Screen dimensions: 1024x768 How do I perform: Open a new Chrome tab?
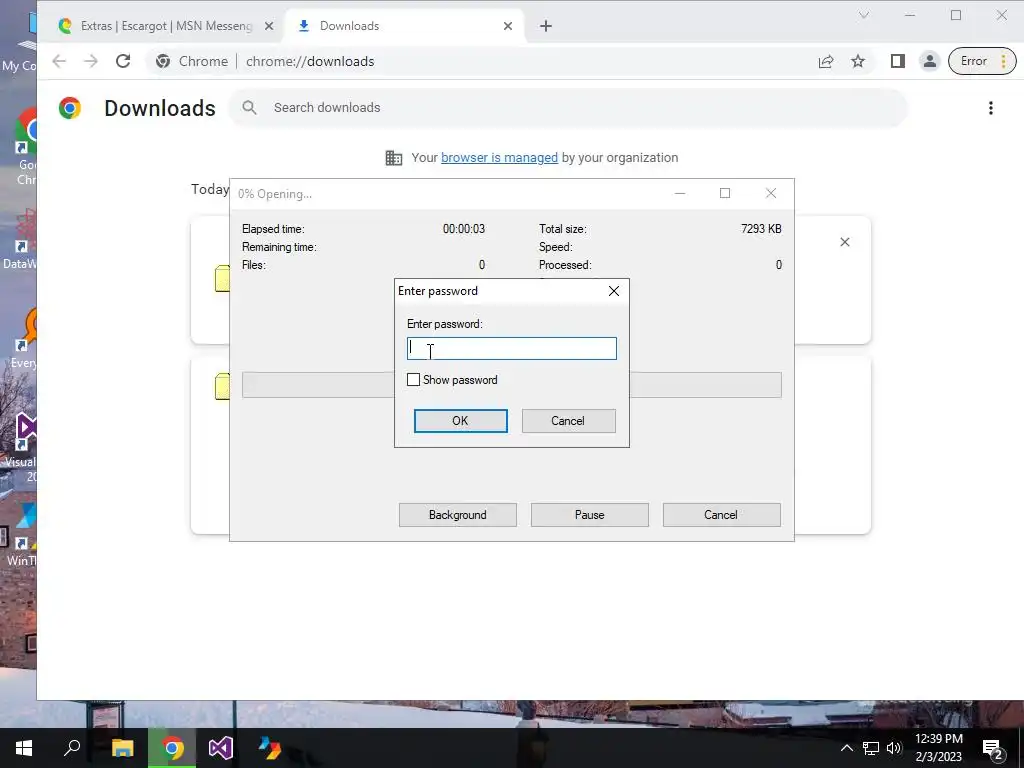point(546,26)
